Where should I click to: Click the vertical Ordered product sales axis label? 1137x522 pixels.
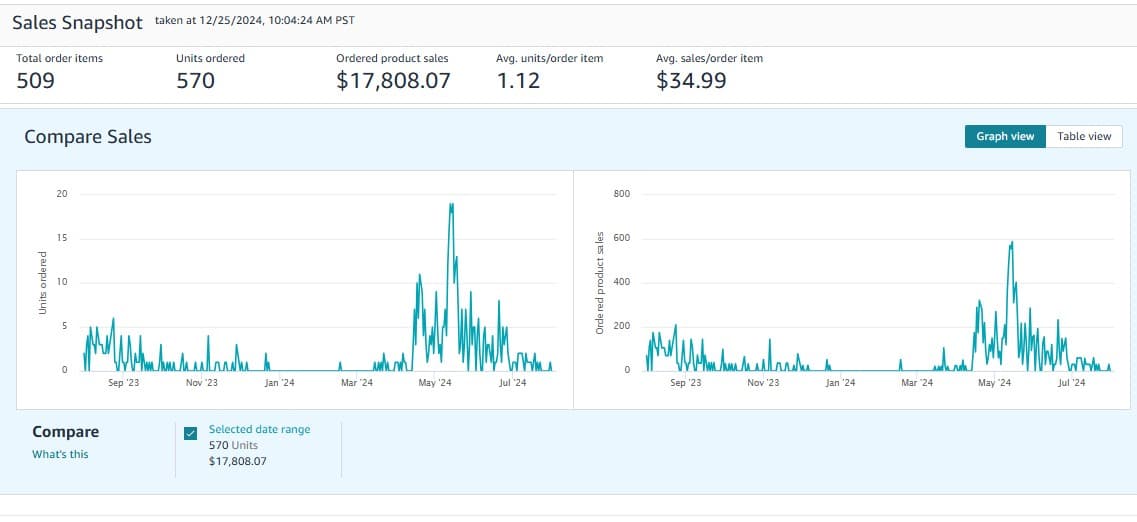coord(600,283)
